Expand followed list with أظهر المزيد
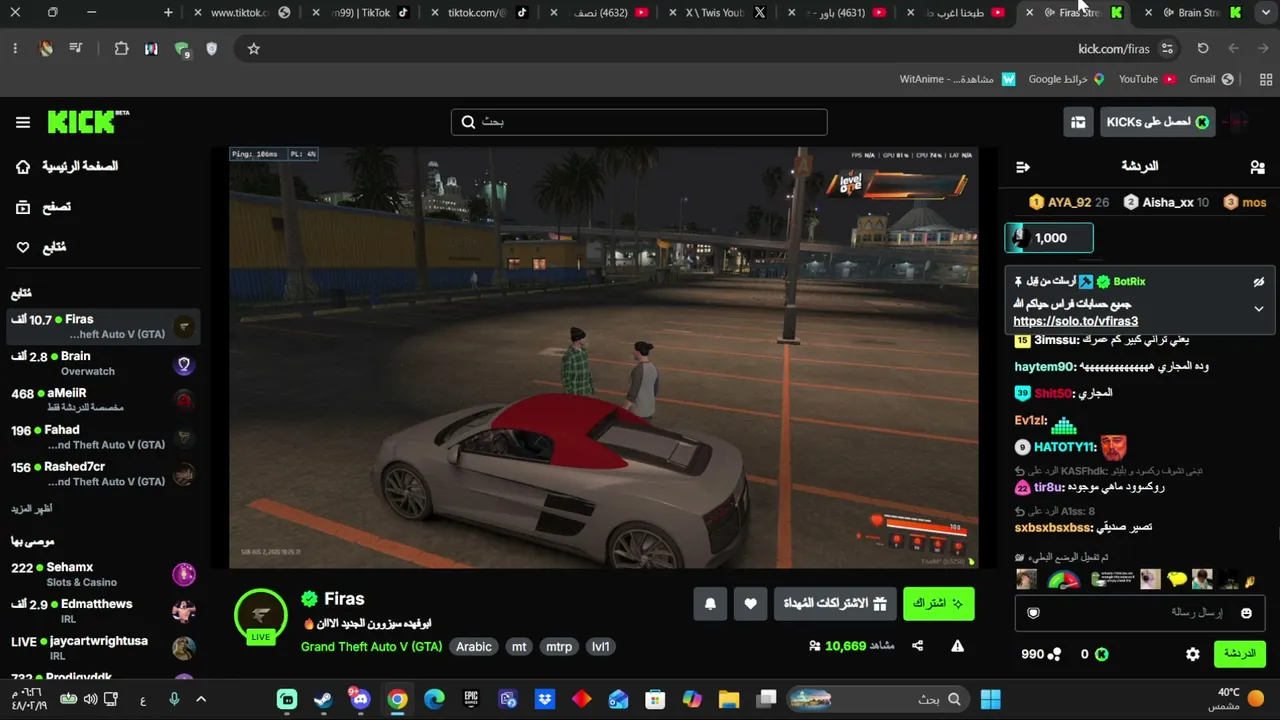 click(32, 509)
